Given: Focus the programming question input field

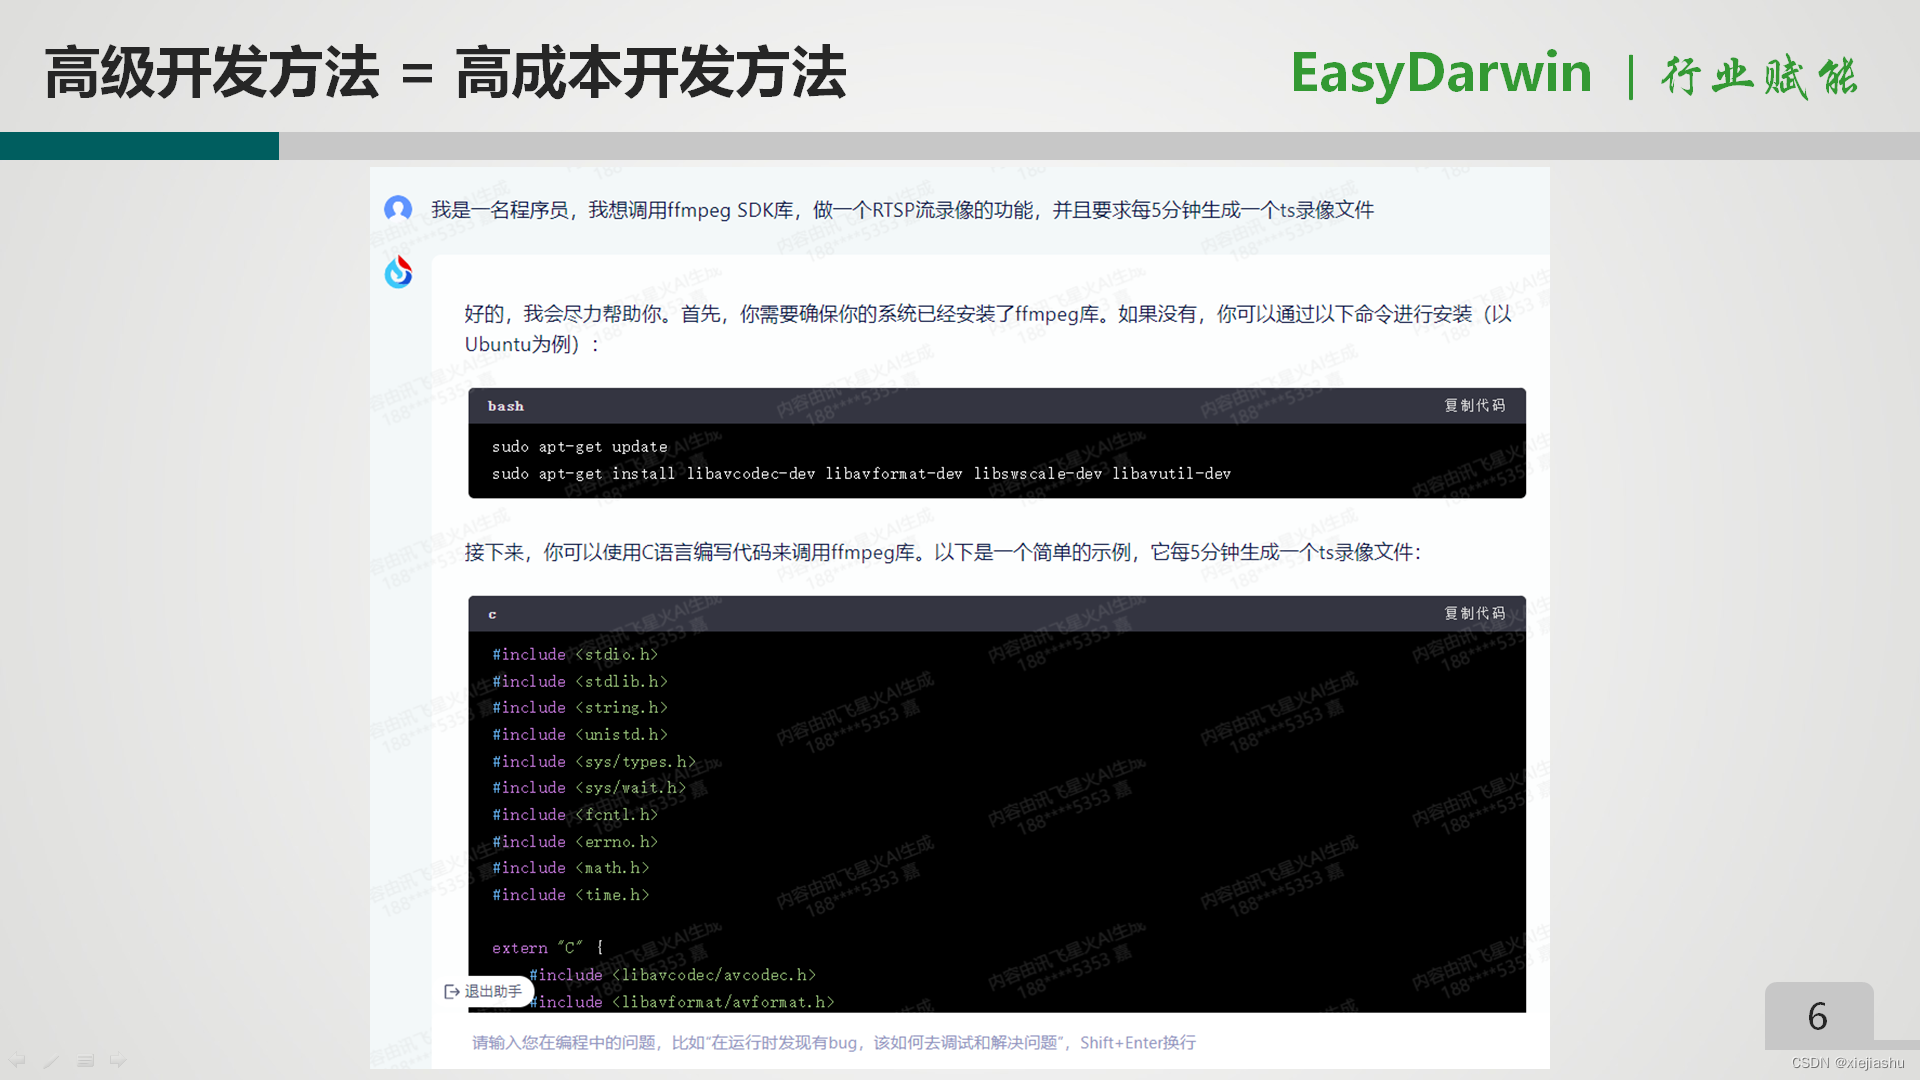Looking at the screenshot, I should [x=834, y=1042].
